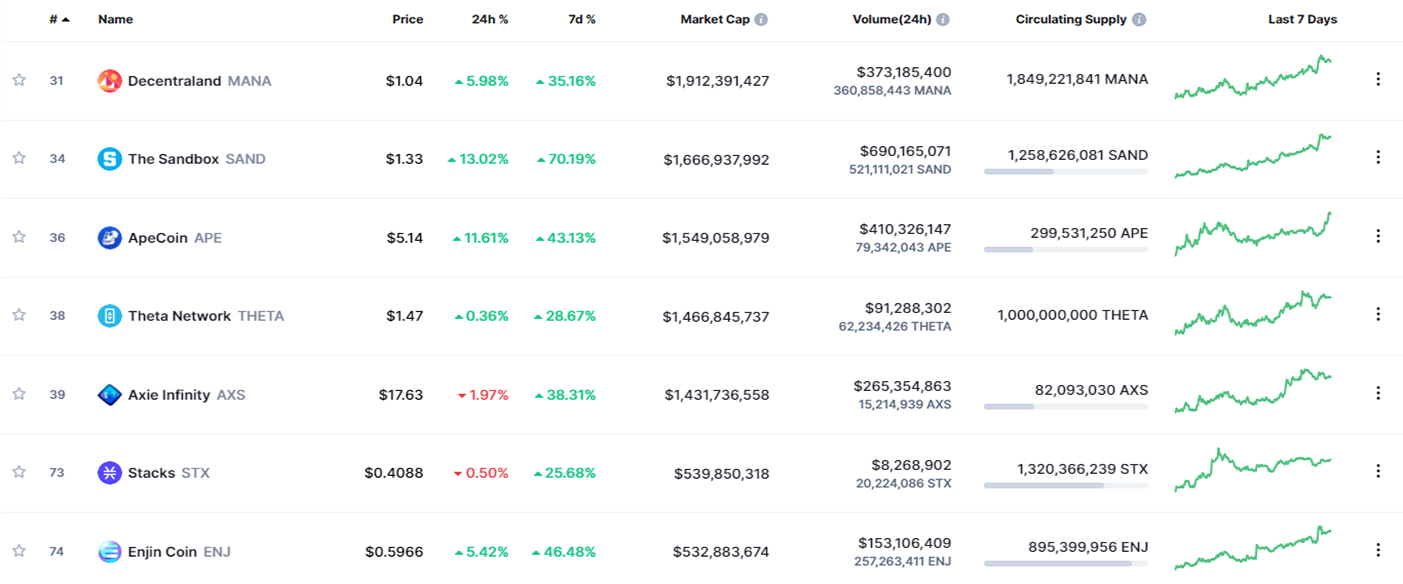Viewport: 1403px width, 584px height.
Task: Open the Stacks row three-dot menu
Action: [x=1378, y=471]
